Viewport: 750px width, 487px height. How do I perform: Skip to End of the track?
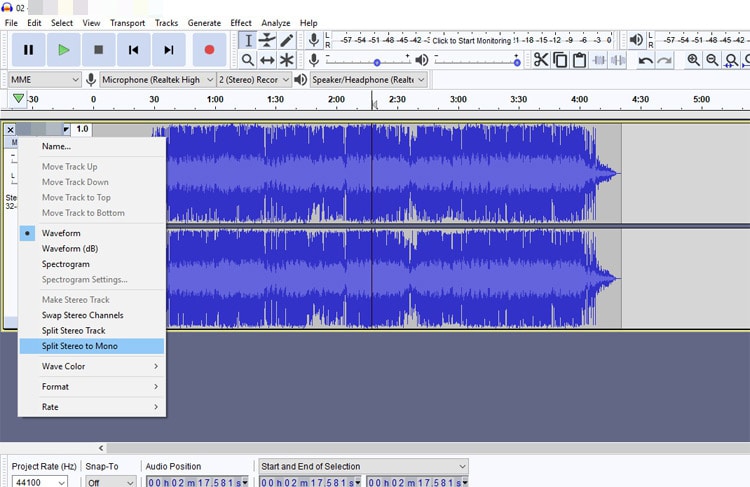coord(168,50)
